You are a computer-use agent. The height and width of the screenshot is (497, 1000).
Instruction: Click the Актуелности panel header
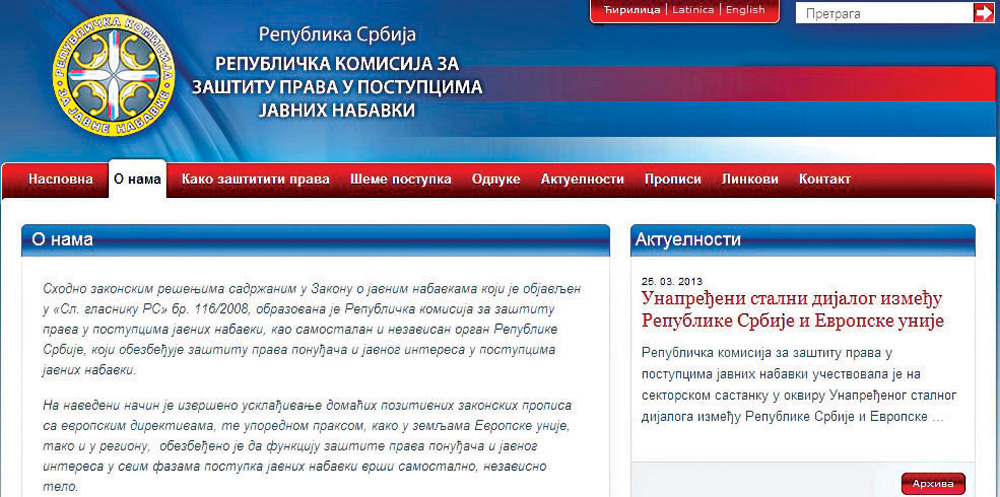pos(686,240)
